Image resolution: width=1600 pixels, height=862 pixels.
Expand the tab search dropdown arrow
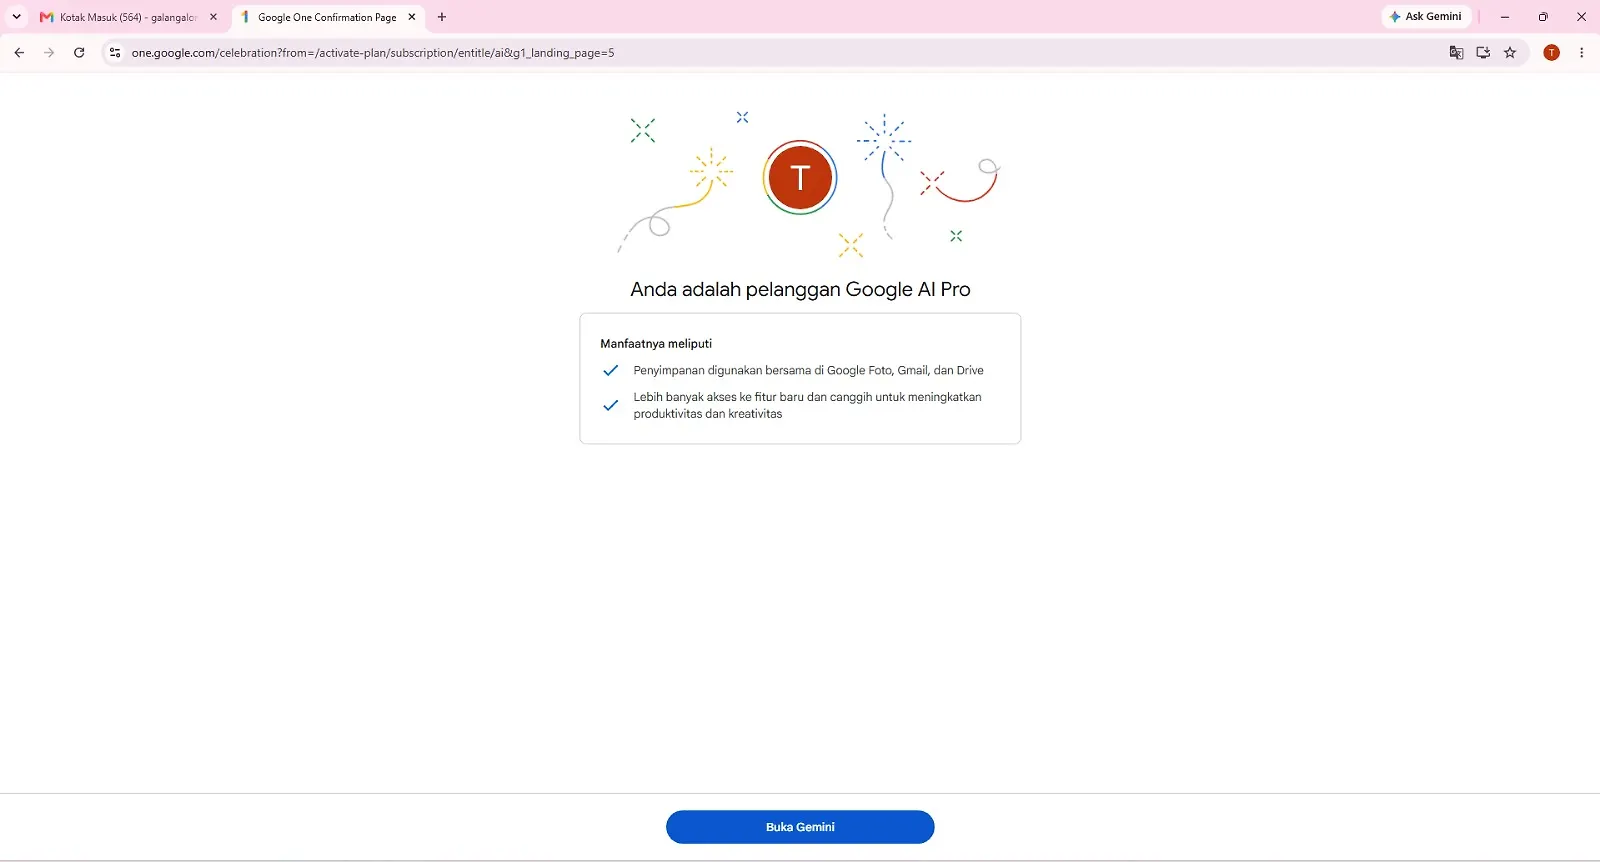(x=16, y=17)
